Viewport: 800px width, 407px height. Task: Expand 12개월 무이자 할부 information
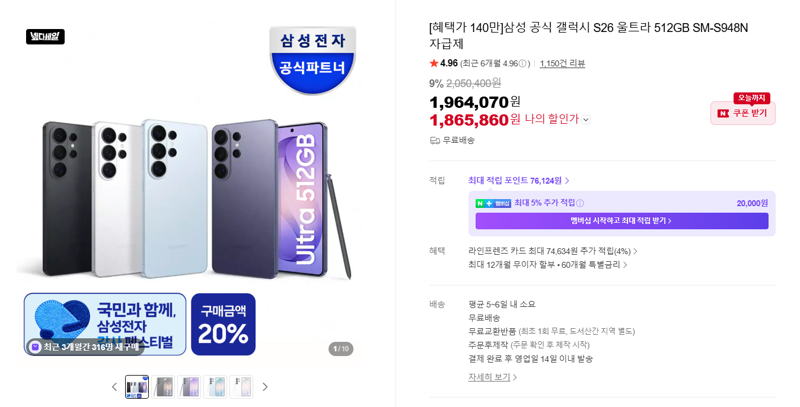(x=547, y=265)
